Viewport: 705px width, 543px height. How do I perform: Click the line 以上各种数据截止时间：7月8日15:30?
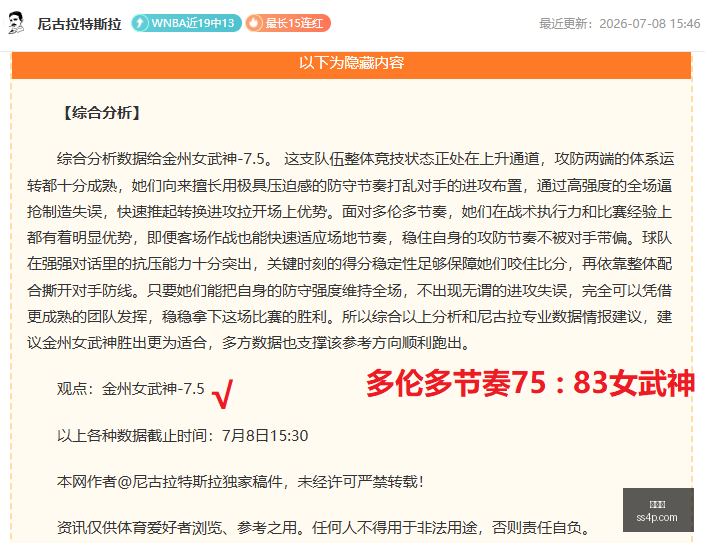183,436
